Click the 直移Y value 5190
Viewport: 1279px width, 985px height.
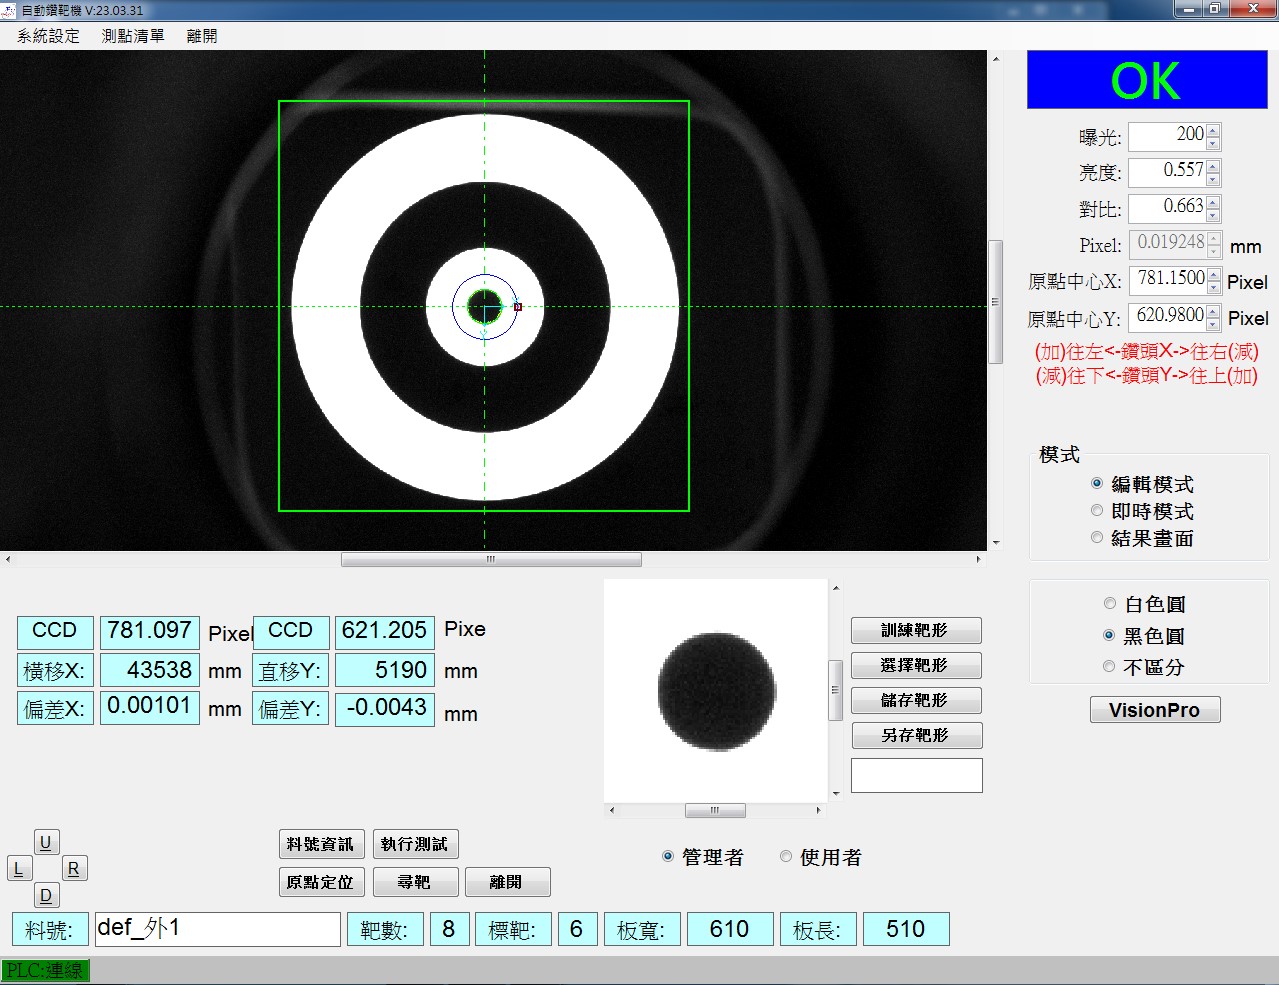point(385,670)
